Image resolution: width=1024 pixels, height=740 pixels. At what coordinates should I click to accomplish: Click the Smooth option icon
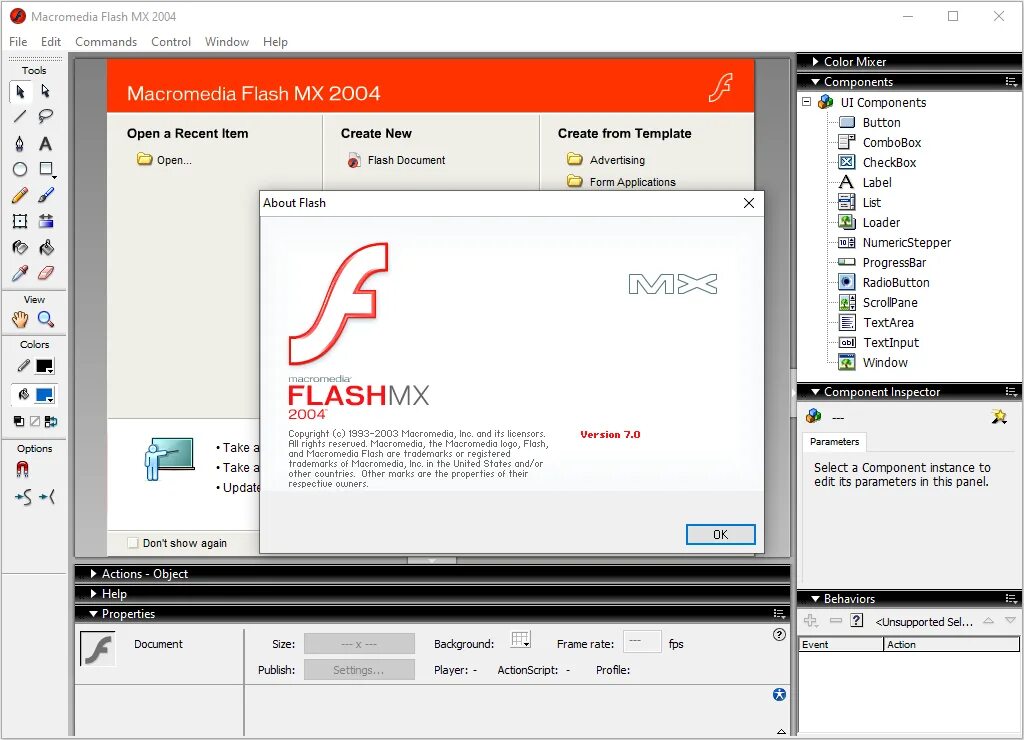tap(24, 498)
